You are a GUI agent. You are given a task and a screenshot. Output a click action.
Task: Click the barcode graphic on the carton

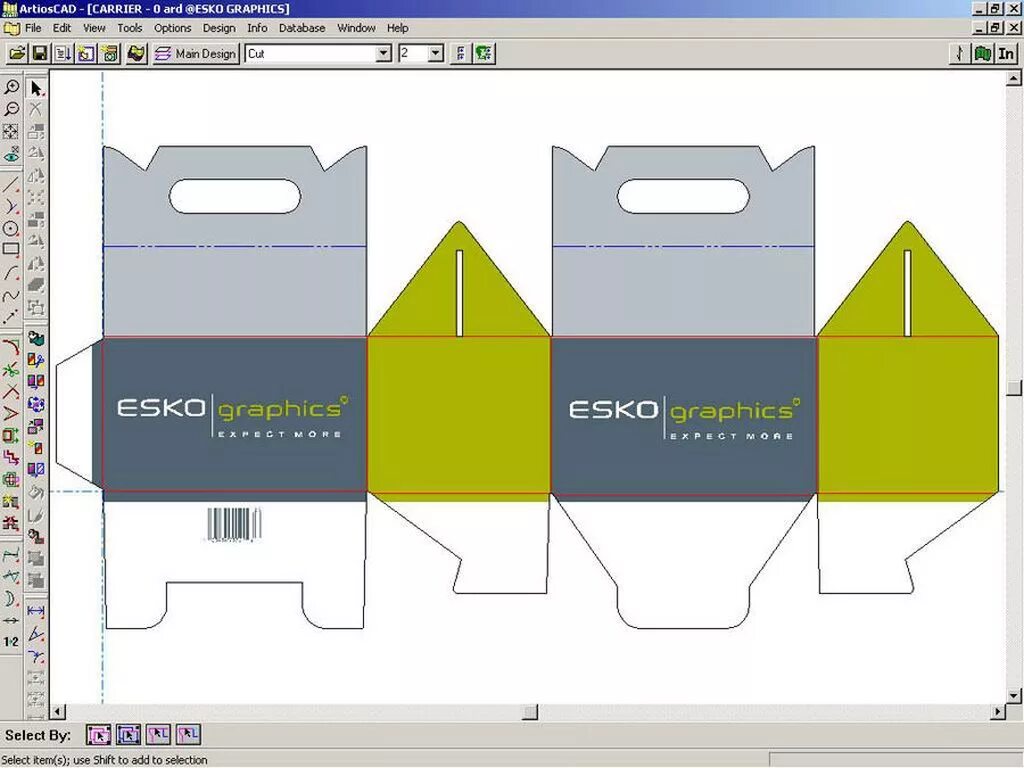(x=234, y=524)
